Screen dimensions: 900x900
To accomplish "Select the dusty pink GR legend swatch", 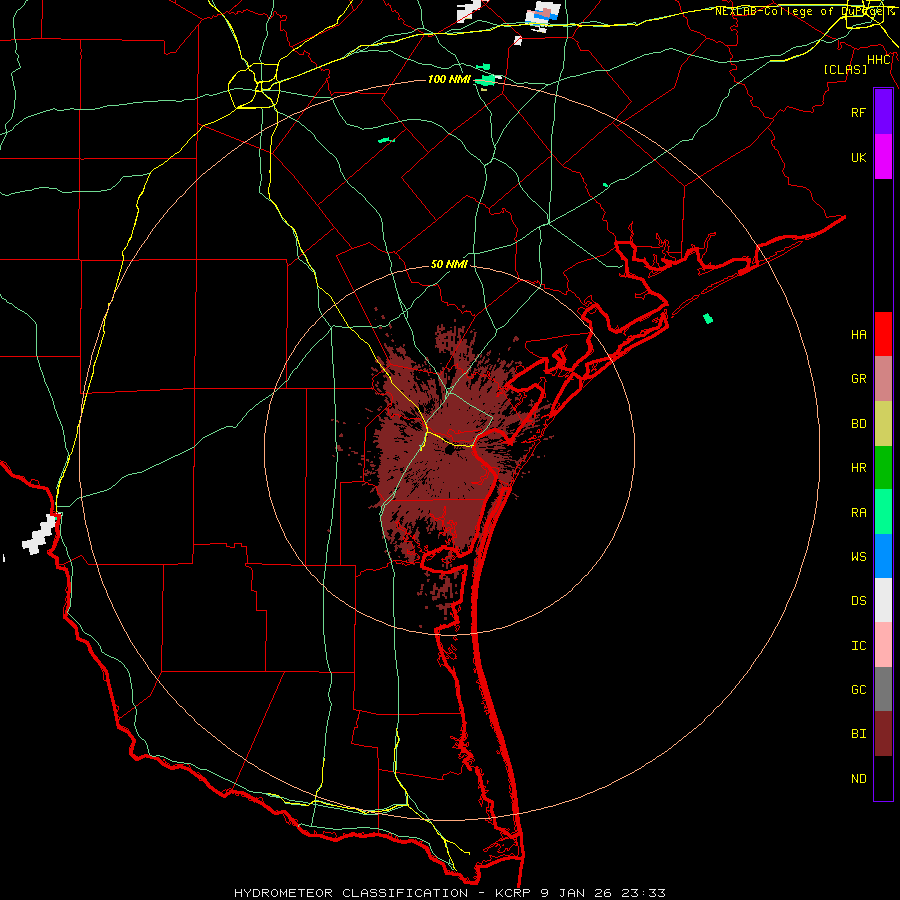I will coord(883,378).
